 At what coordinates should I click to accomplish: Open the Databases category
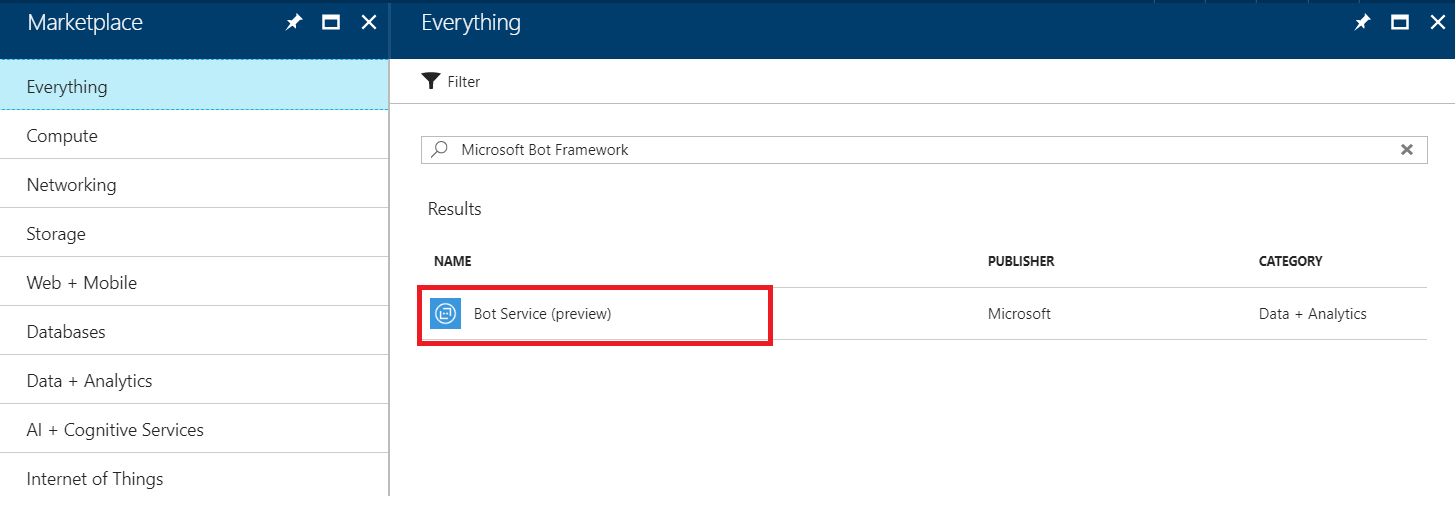[194, 331]
